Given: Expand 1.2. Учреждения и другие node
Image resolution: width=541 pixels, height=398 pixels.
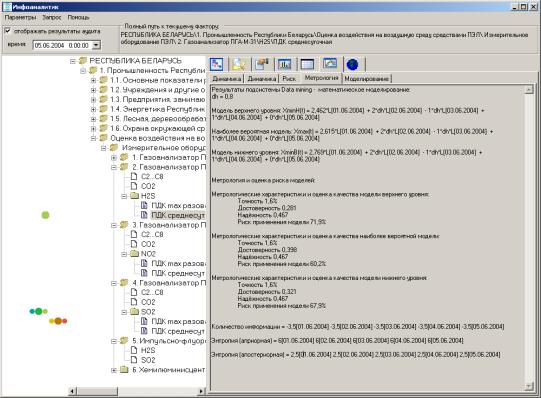Looking at the screenshot, I should (x=93, y=90).
